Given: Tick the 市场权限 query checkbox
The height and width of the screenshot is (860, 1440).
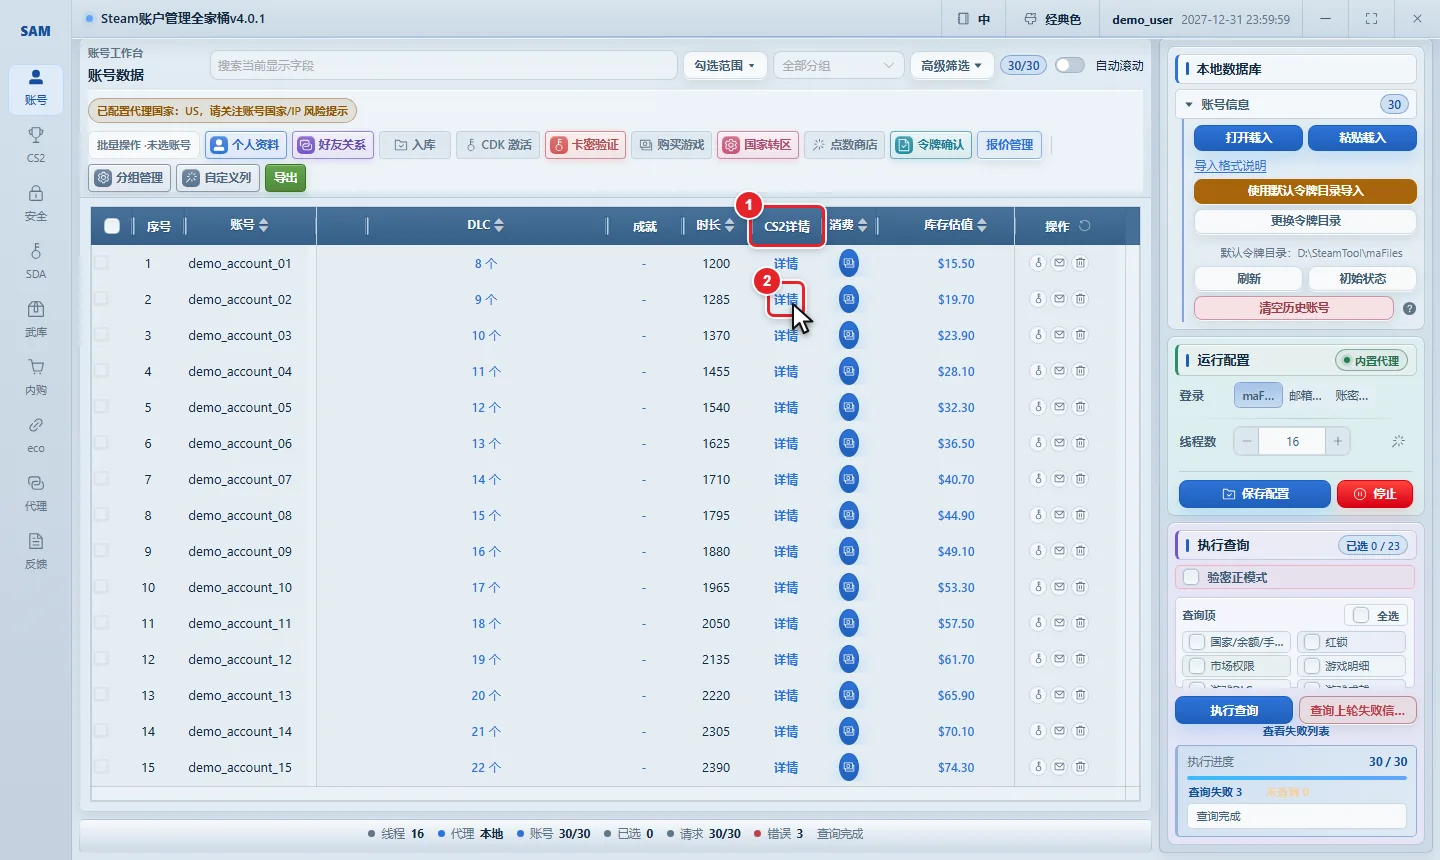Looking at the screenshot, I should (1197, 666).
